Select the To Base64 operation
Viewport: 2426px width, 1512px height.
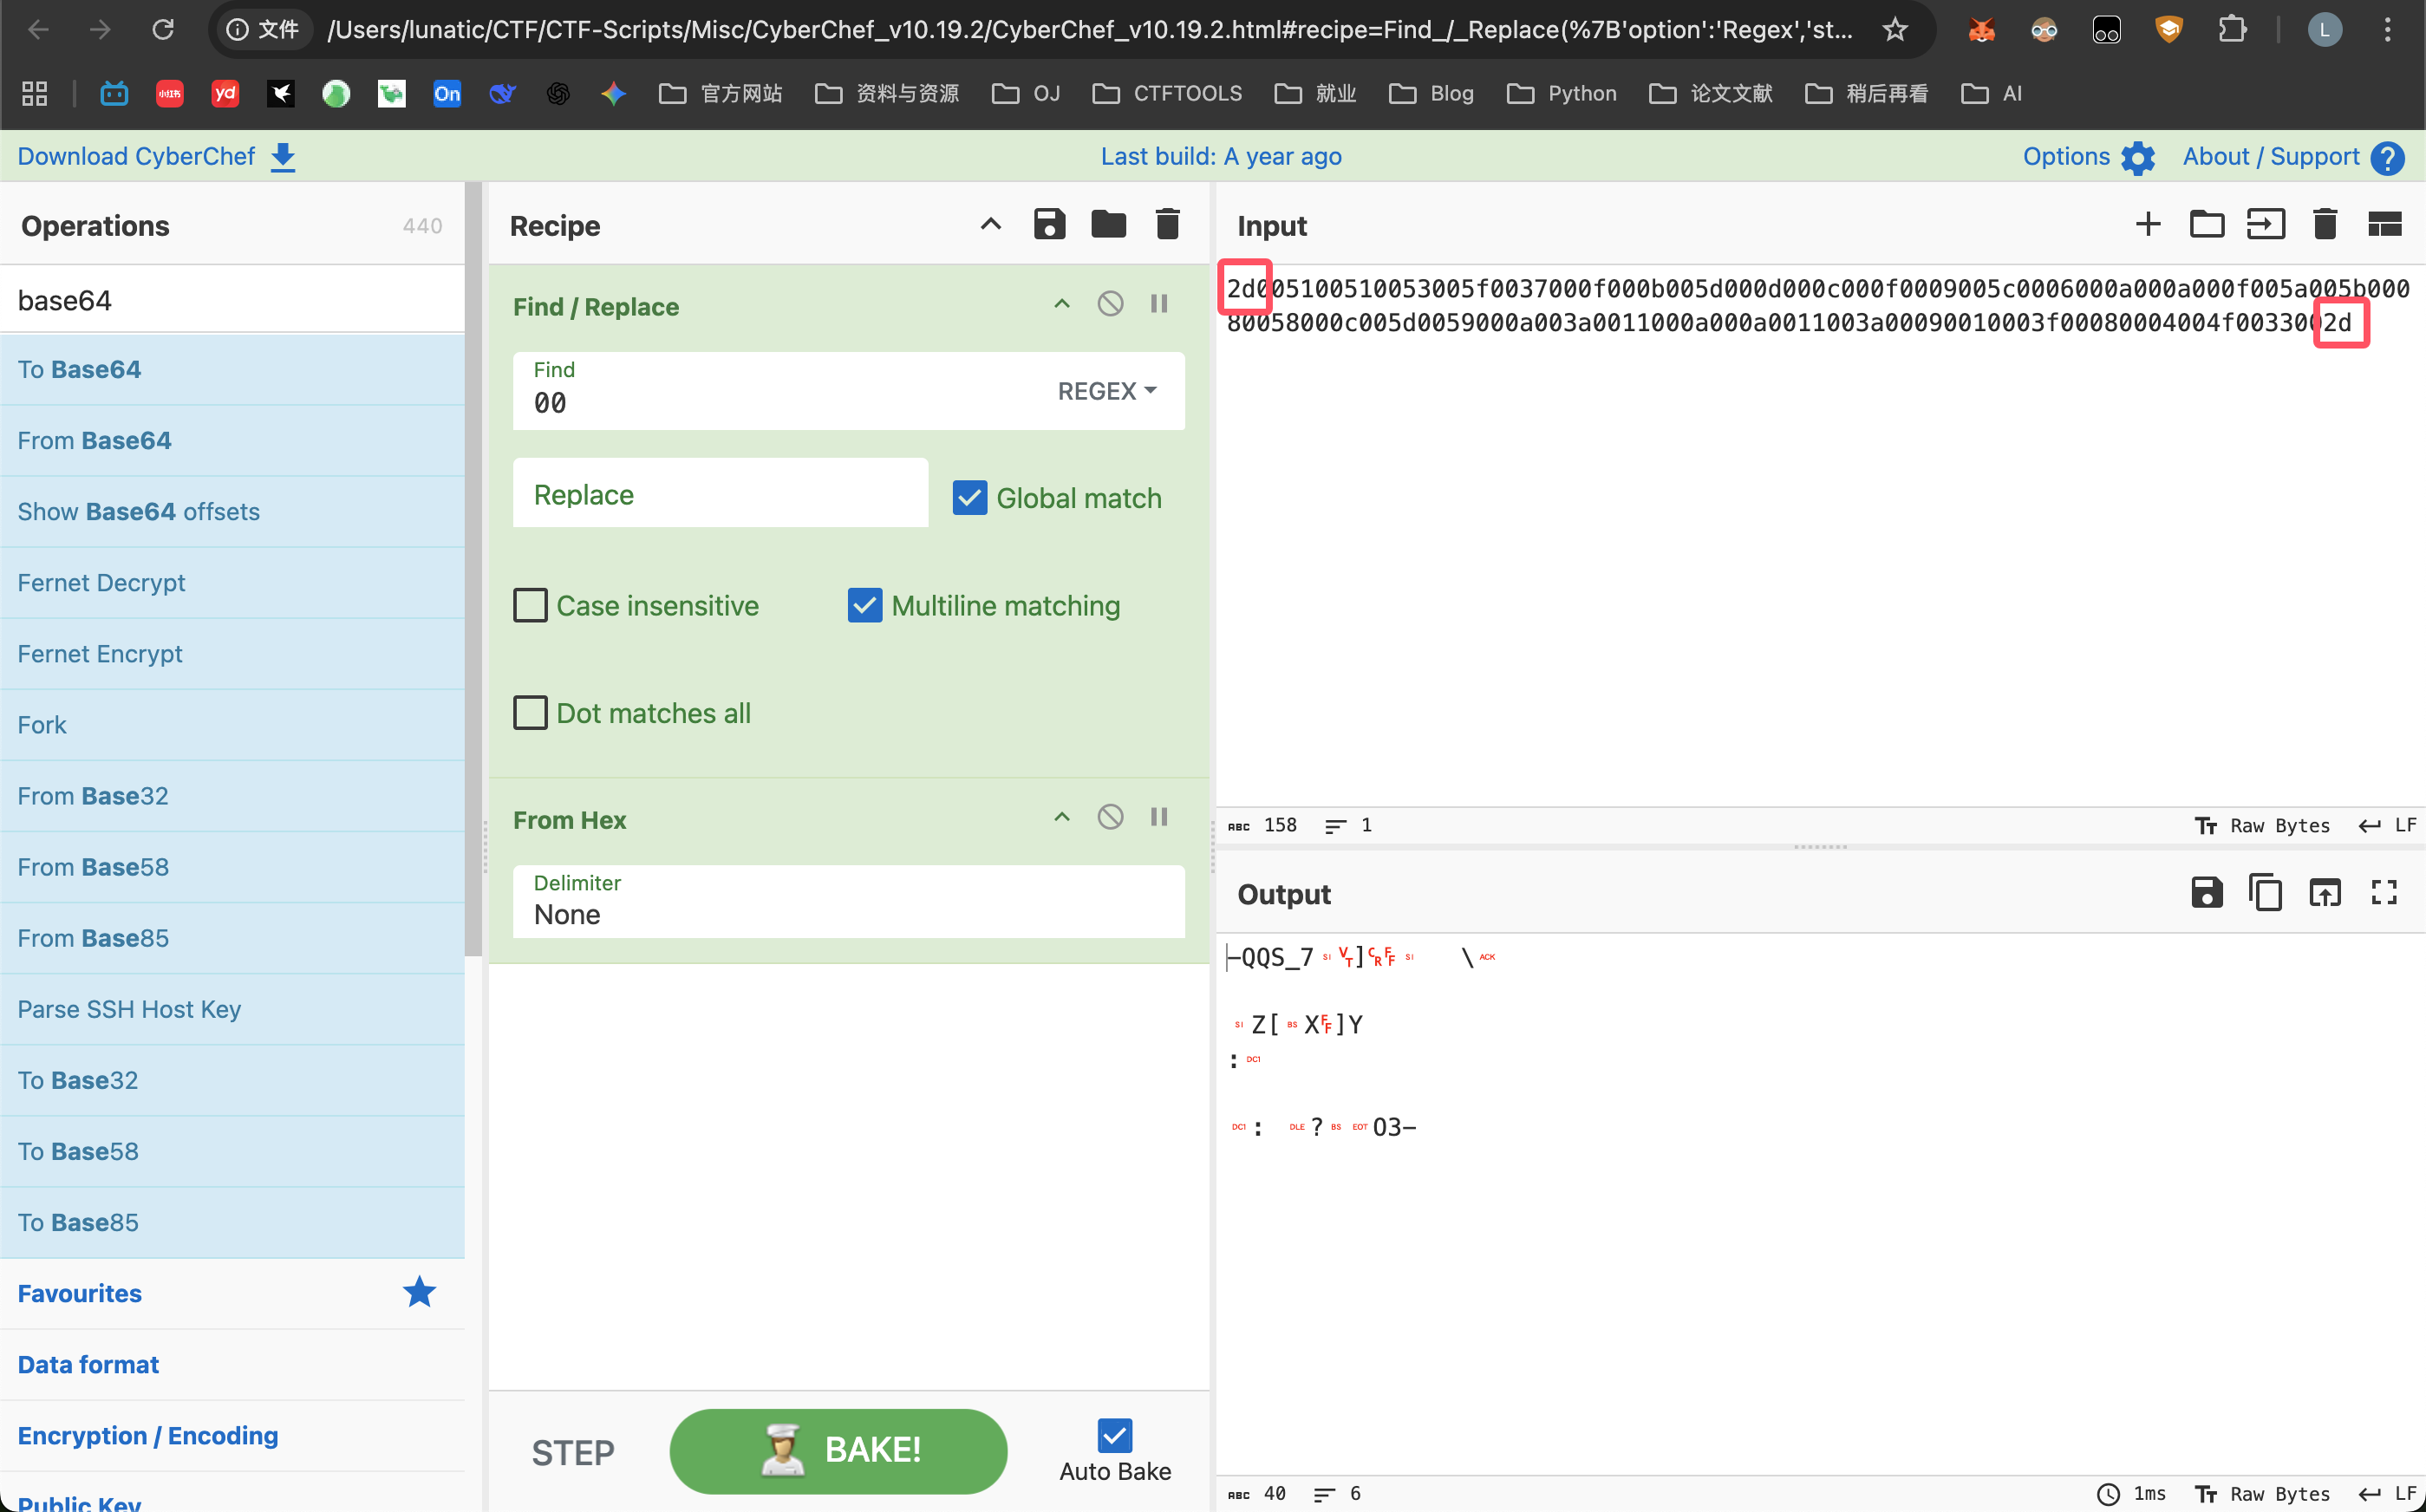[232, 369]
